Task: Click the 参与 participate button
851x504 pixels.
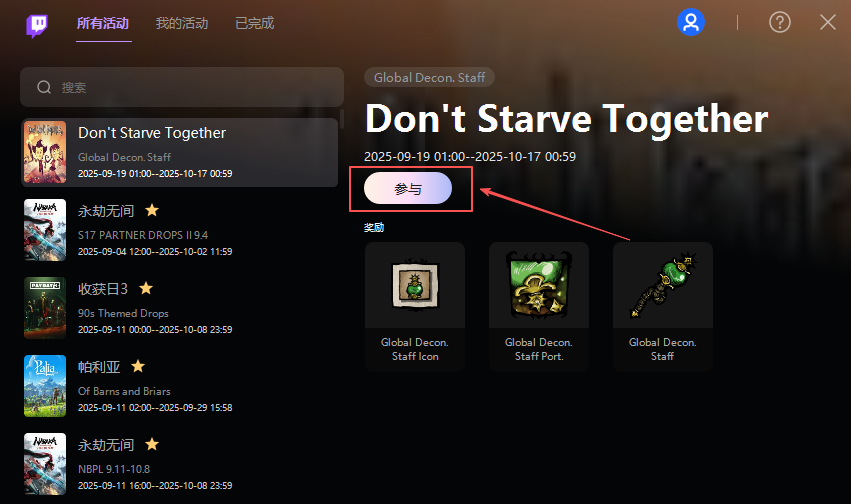Action: click(x=408, y=188)
